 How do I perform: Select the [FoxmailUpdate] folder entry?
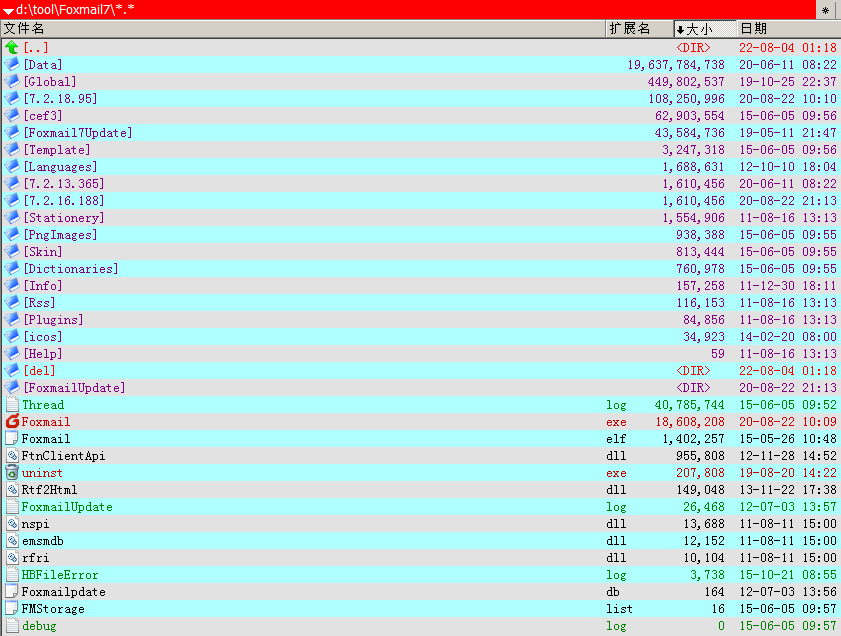pyautogui.click(x=74, y=388)
